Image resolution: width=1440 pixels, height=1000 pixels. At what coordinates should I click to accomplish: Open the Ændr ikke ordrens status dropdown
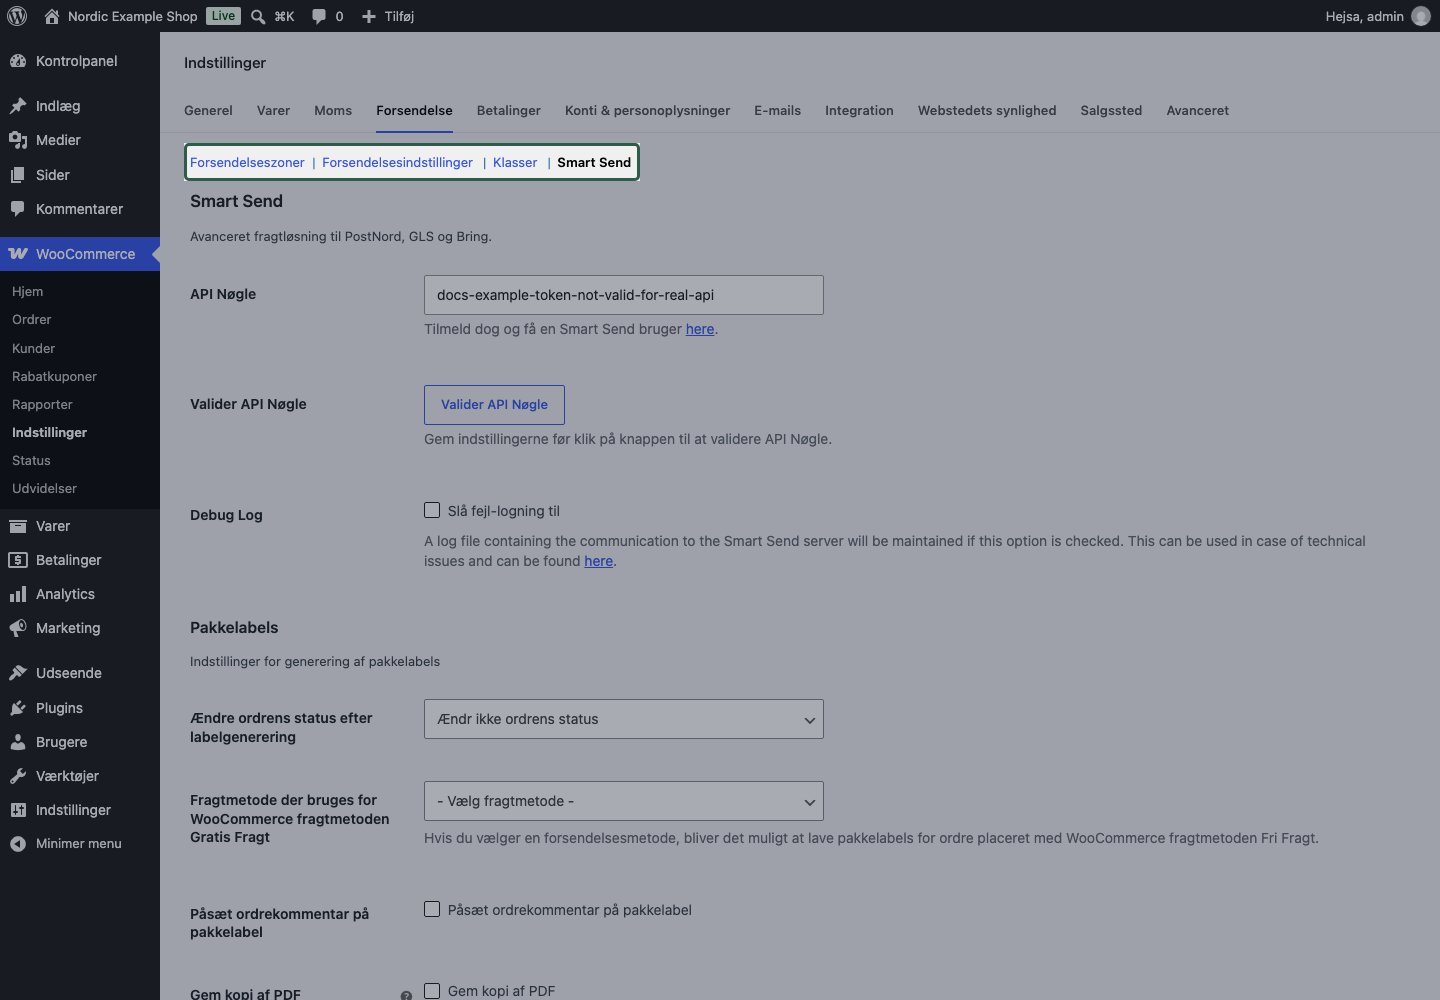[624, 719]
